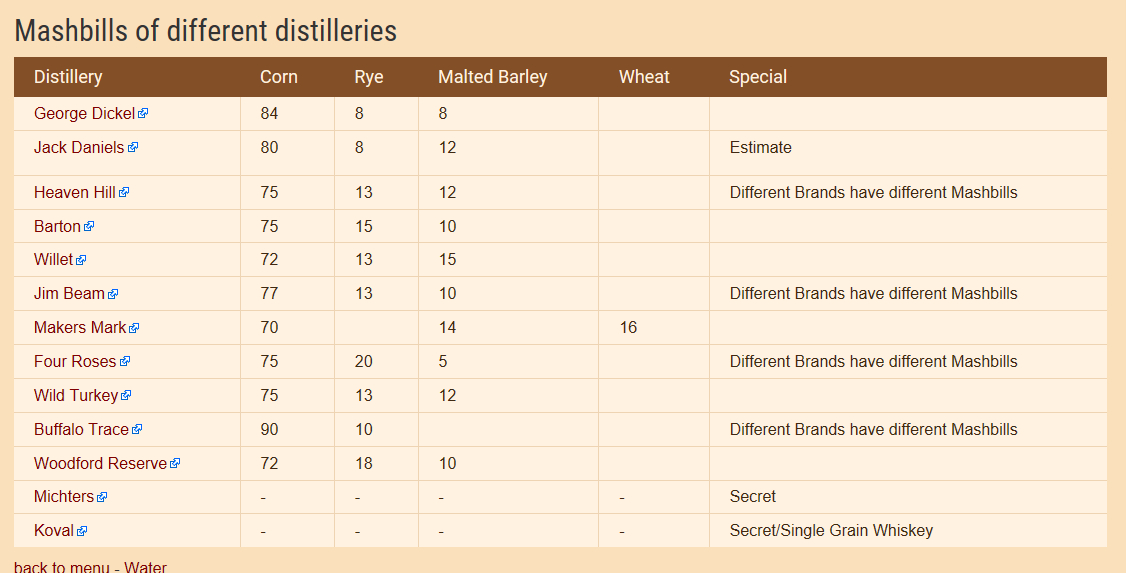Click external link icon beside George Dickel

[x=143, y=113]
